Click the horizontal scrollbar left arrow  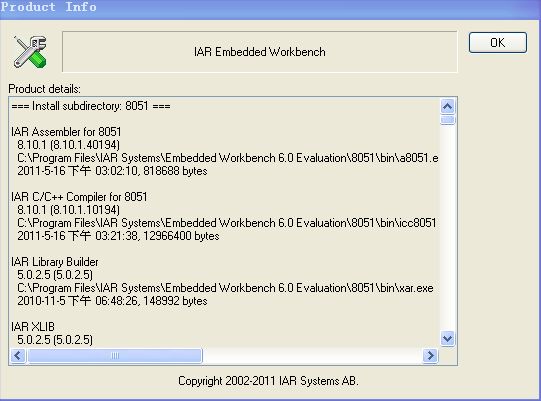(x=18, y=355)
